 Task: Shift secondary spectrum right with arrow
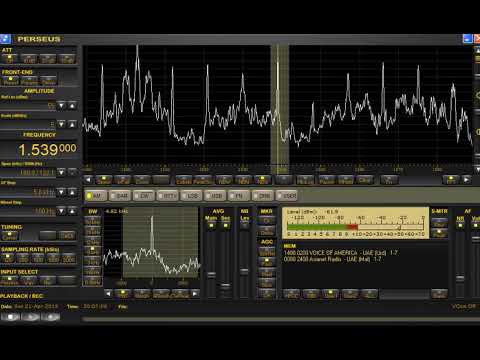[x=195, y=294]
